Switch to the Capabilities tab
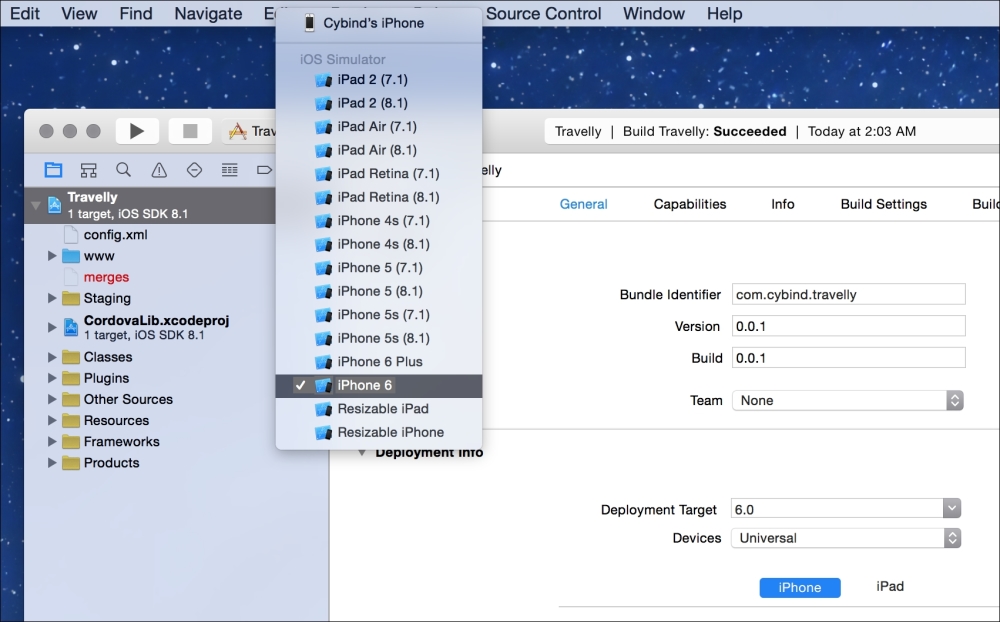This screenshot has height=622, width=1000. coord(689,204)
